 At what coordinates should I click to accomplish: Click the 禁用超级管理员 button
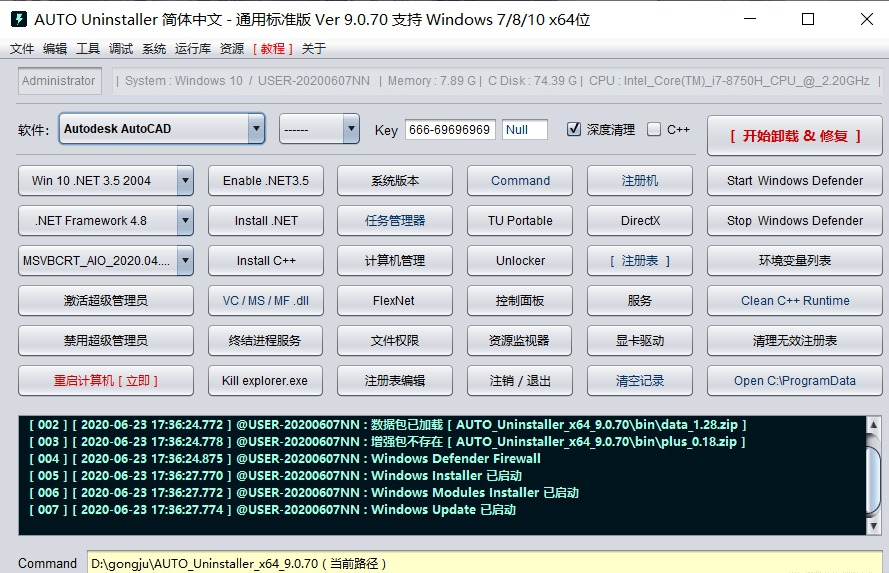click(x=105, y=341)
